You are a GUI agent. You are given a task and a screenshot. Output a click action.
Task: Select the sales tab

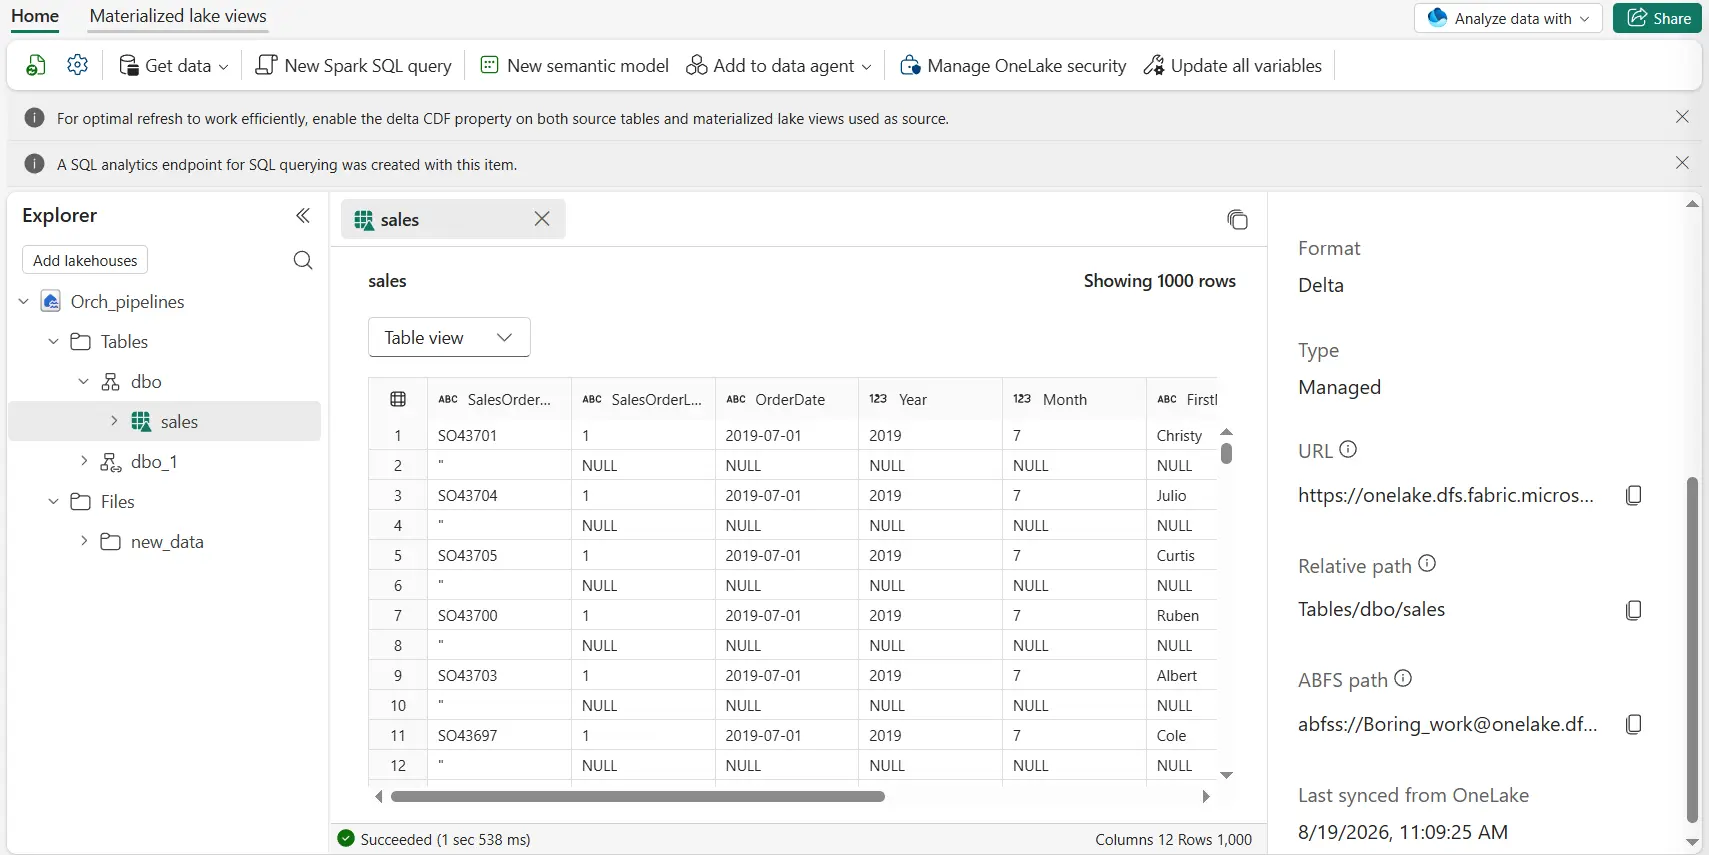point(453,219)
